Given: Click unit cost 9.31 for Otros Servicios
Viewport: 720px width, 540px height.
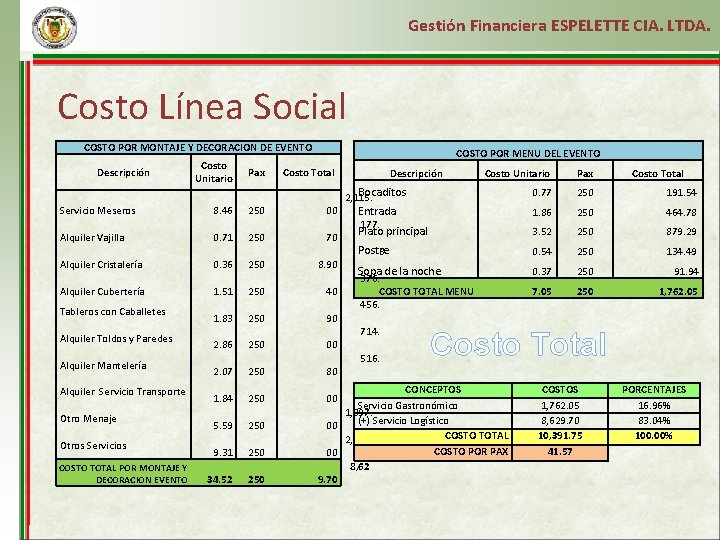Looking at the screenshot, I should click(223, 453).
